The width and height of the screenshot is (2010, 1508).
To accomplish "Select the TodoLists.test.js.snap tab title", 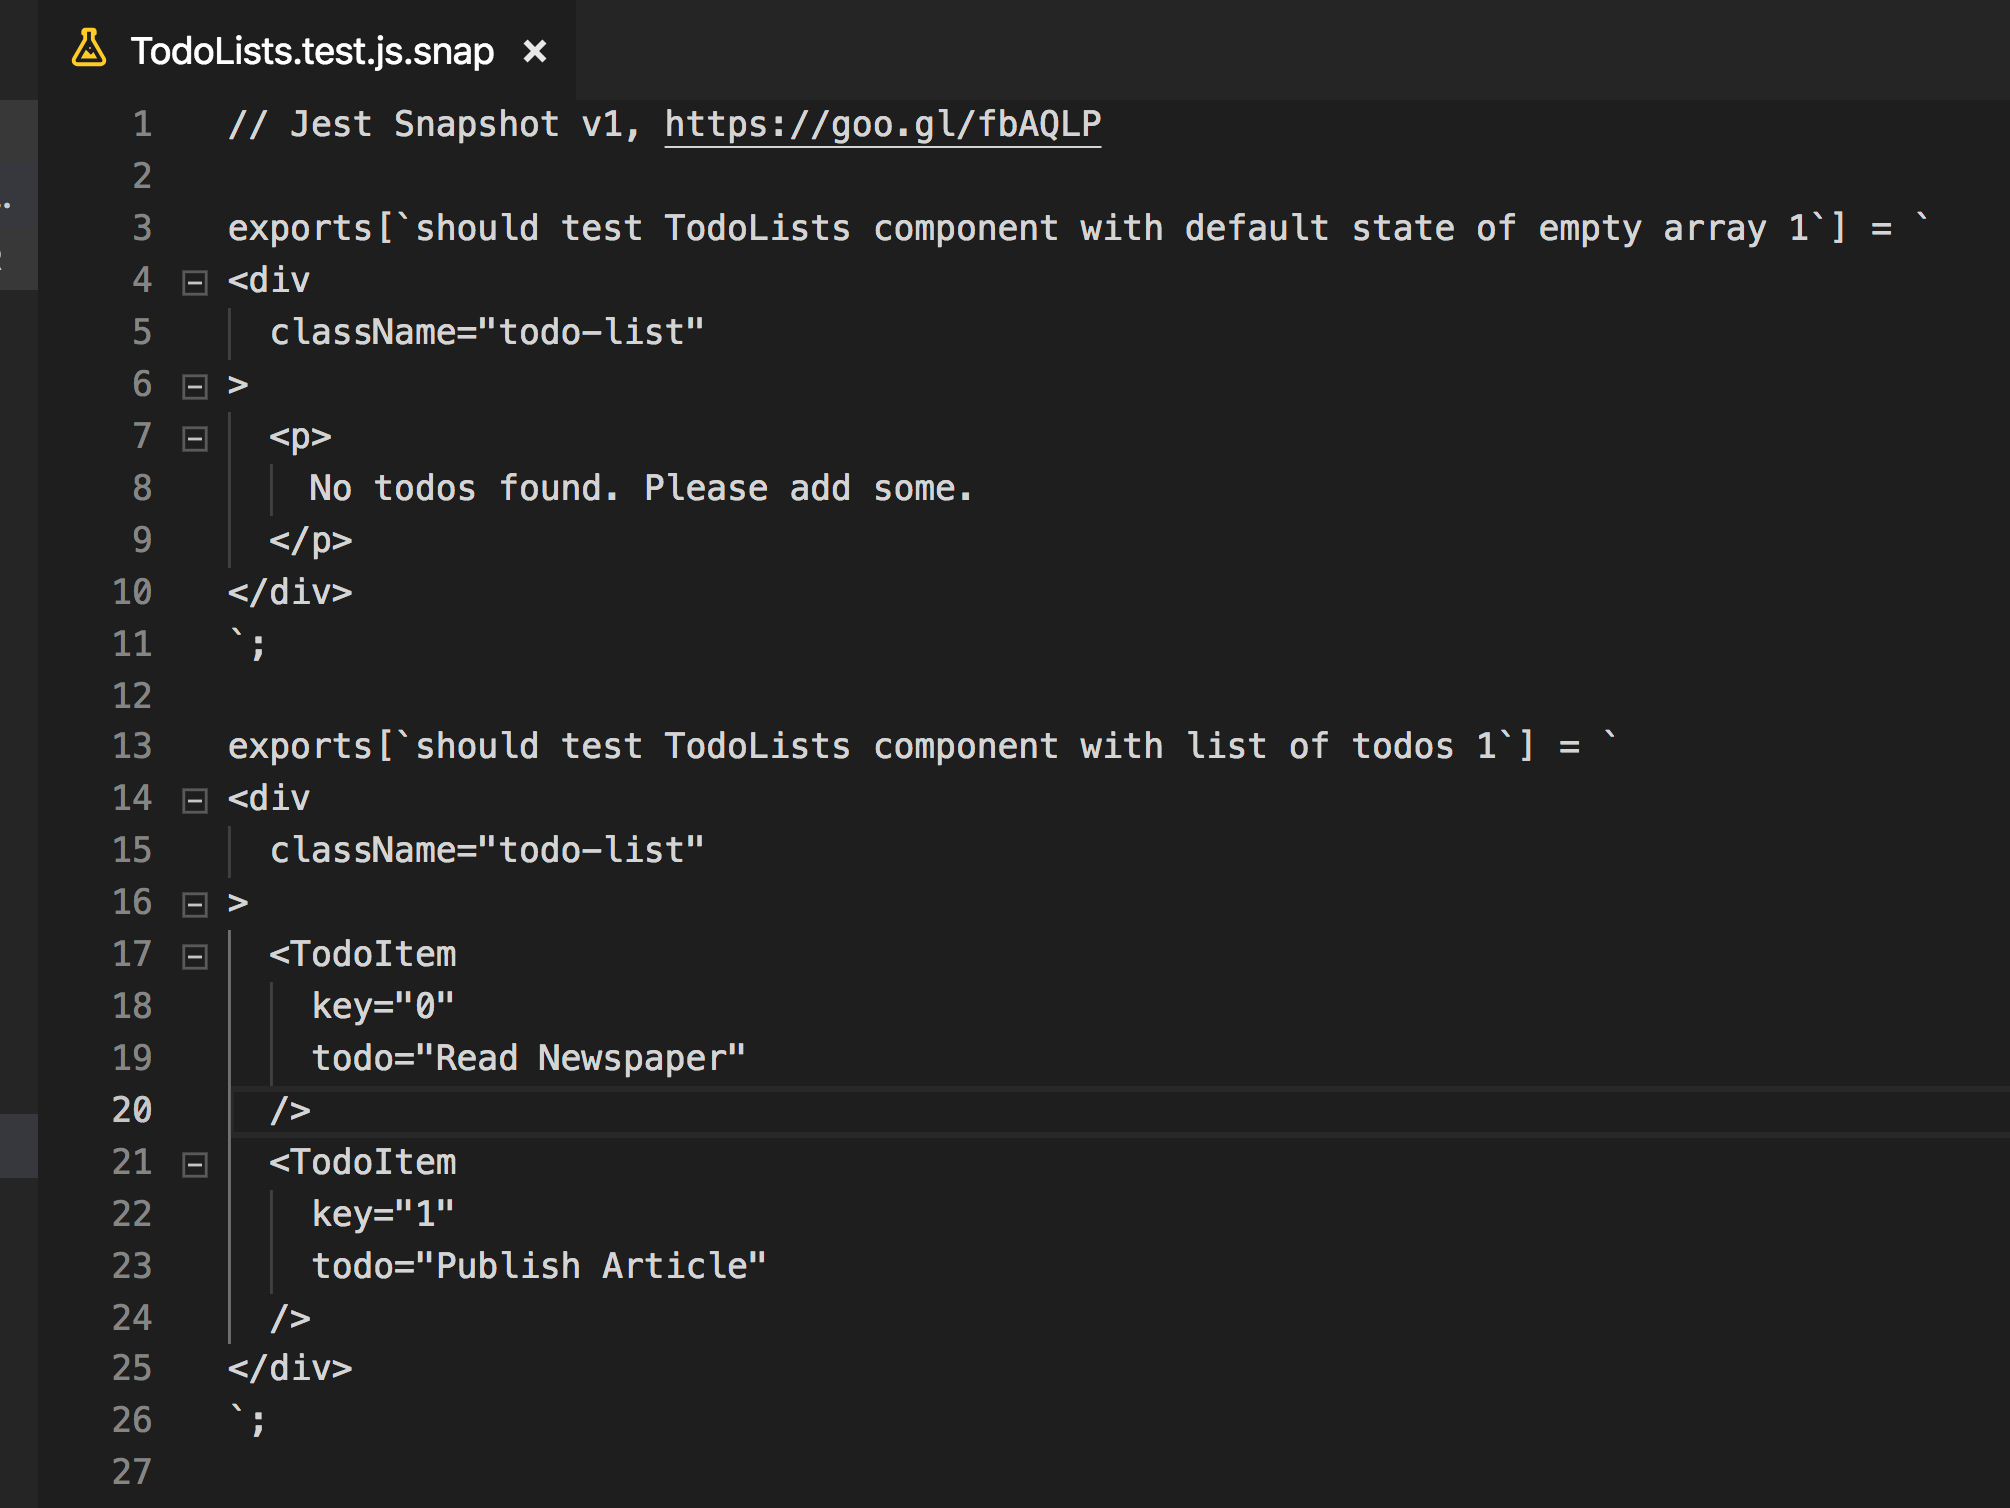I will coord(312,51).
